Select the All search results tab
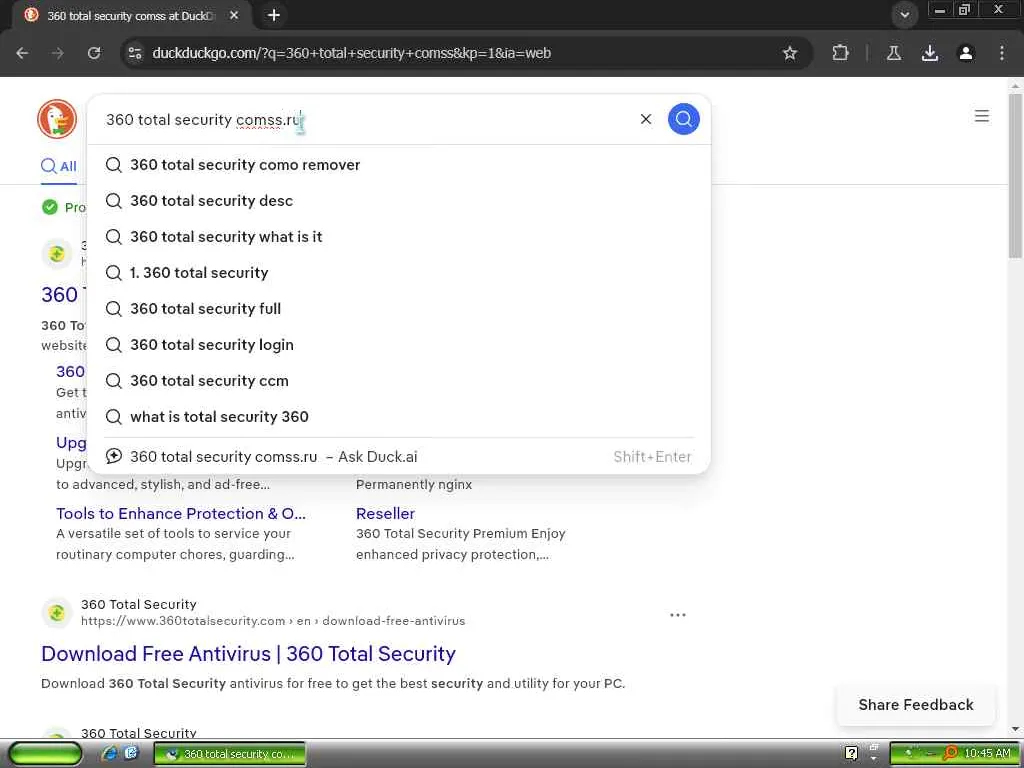 coord(59,167)
